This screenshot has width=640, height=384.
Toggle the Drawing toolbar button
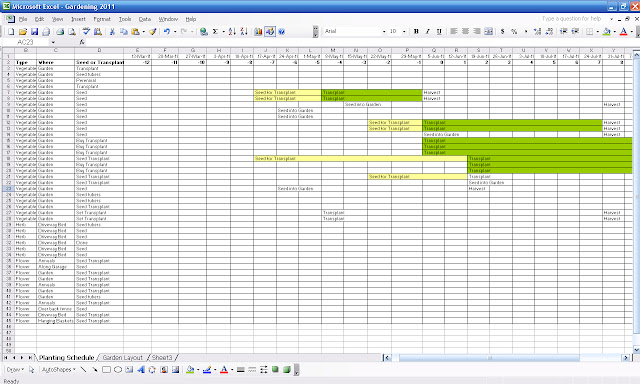pyautogui.click(x=270, y=31)
